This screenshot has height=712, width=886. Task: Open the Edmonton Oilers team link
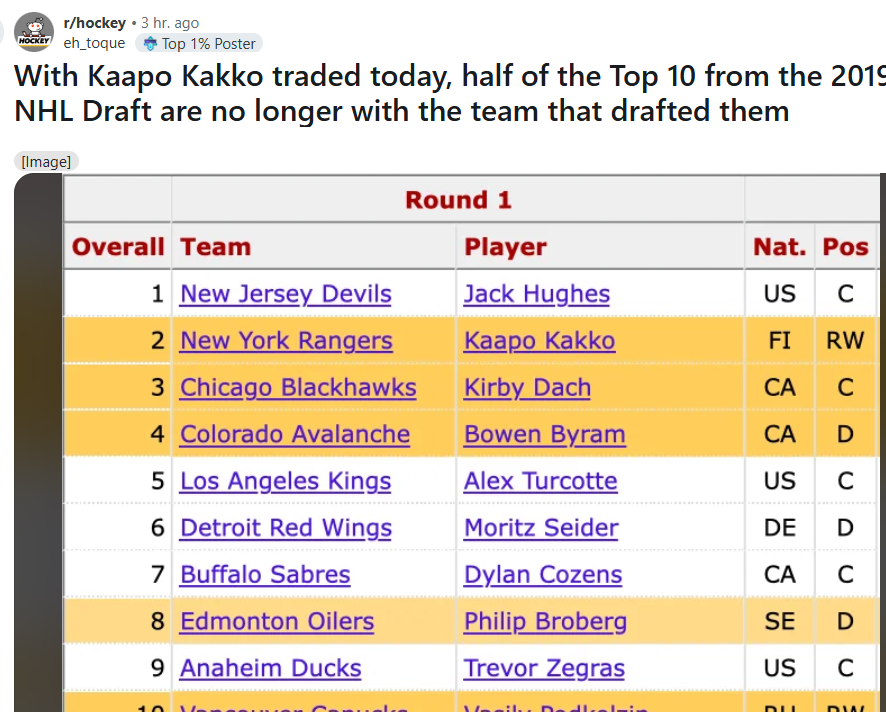click(x=277, y=621)
